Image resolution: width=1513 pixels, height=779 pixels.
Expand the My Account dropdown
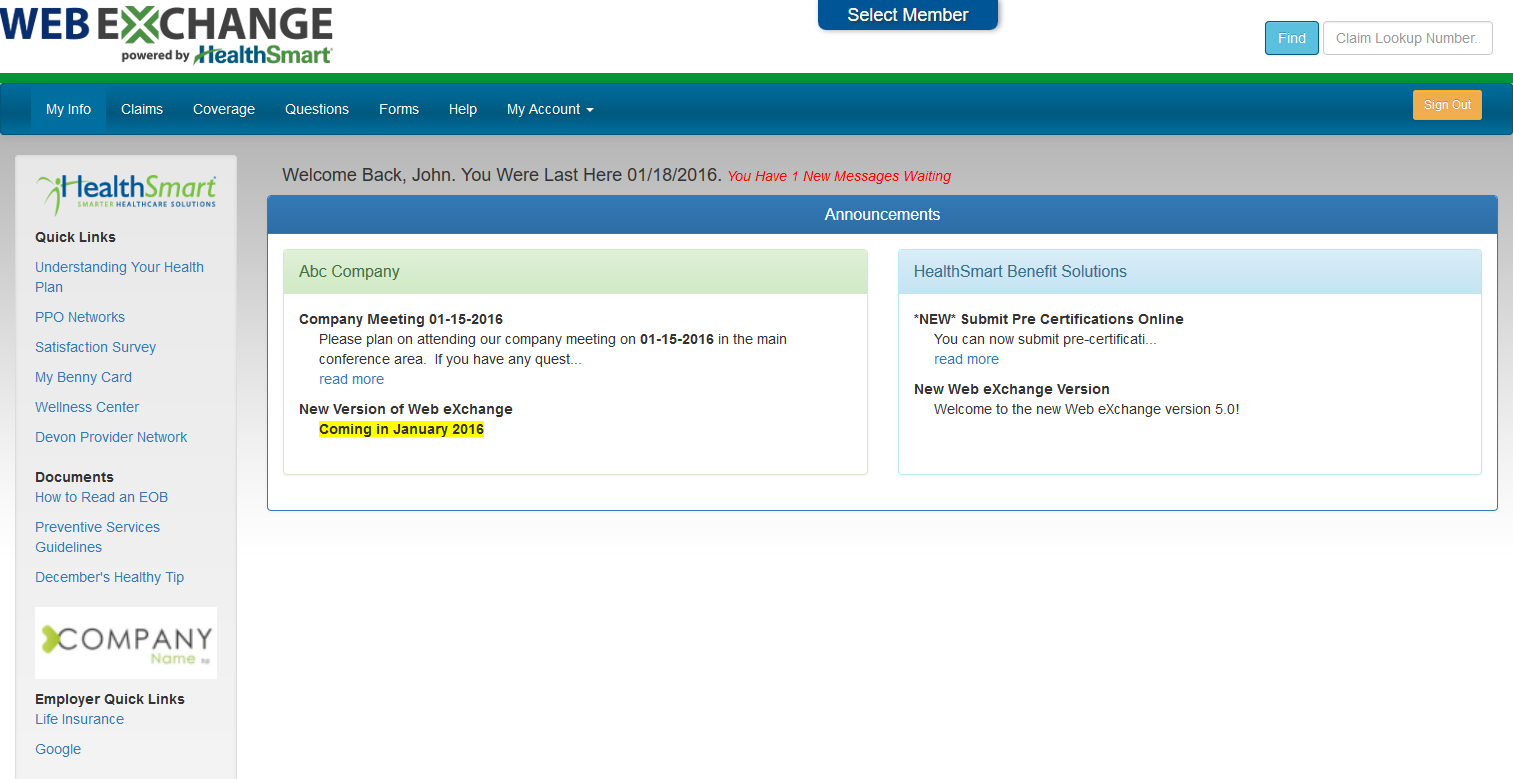click(x=550, y=109)
